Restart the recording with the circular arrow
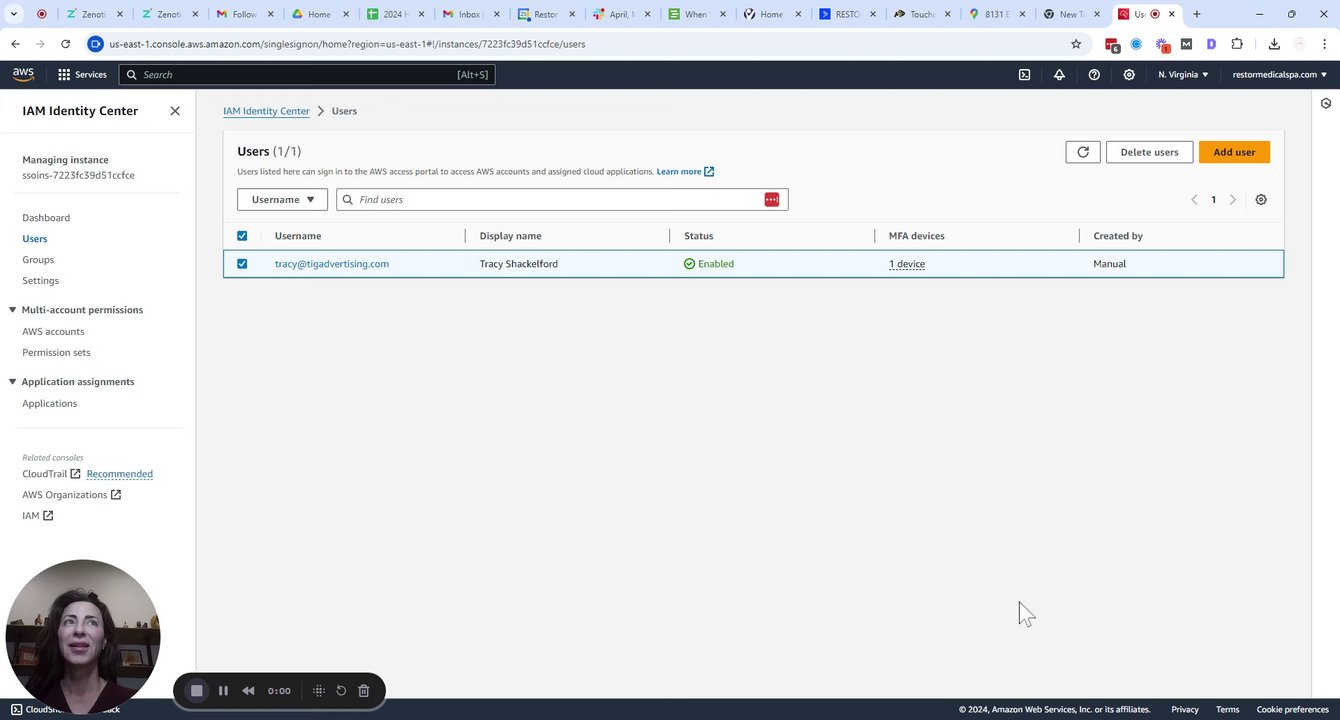This screenshot has height=720, width=1340. pyautogui.click(x=341, y=690)
